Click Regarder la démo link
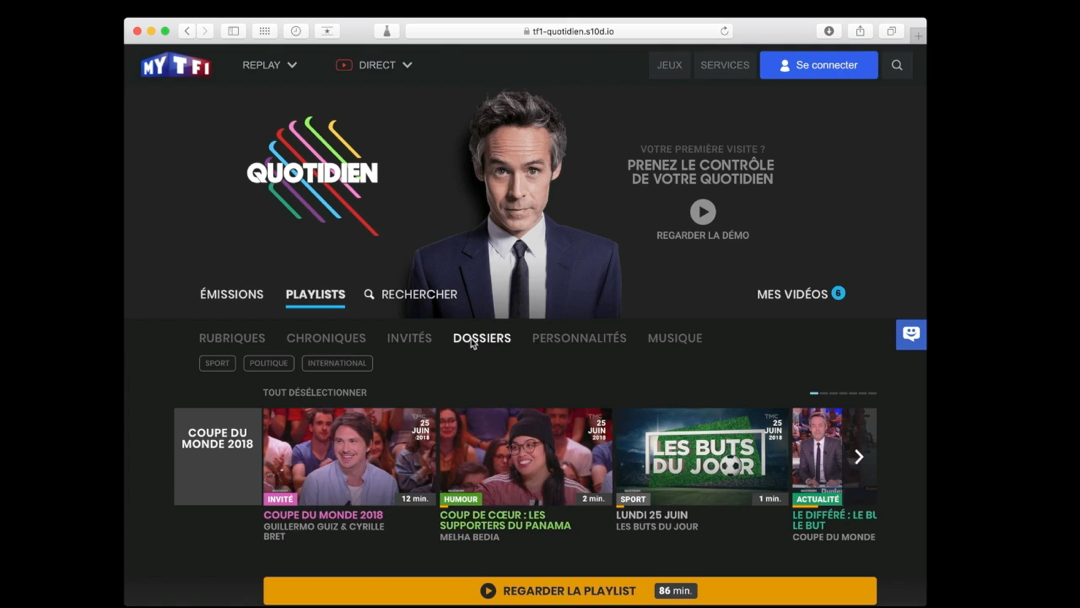The image size is (1080, 608). 703,235
